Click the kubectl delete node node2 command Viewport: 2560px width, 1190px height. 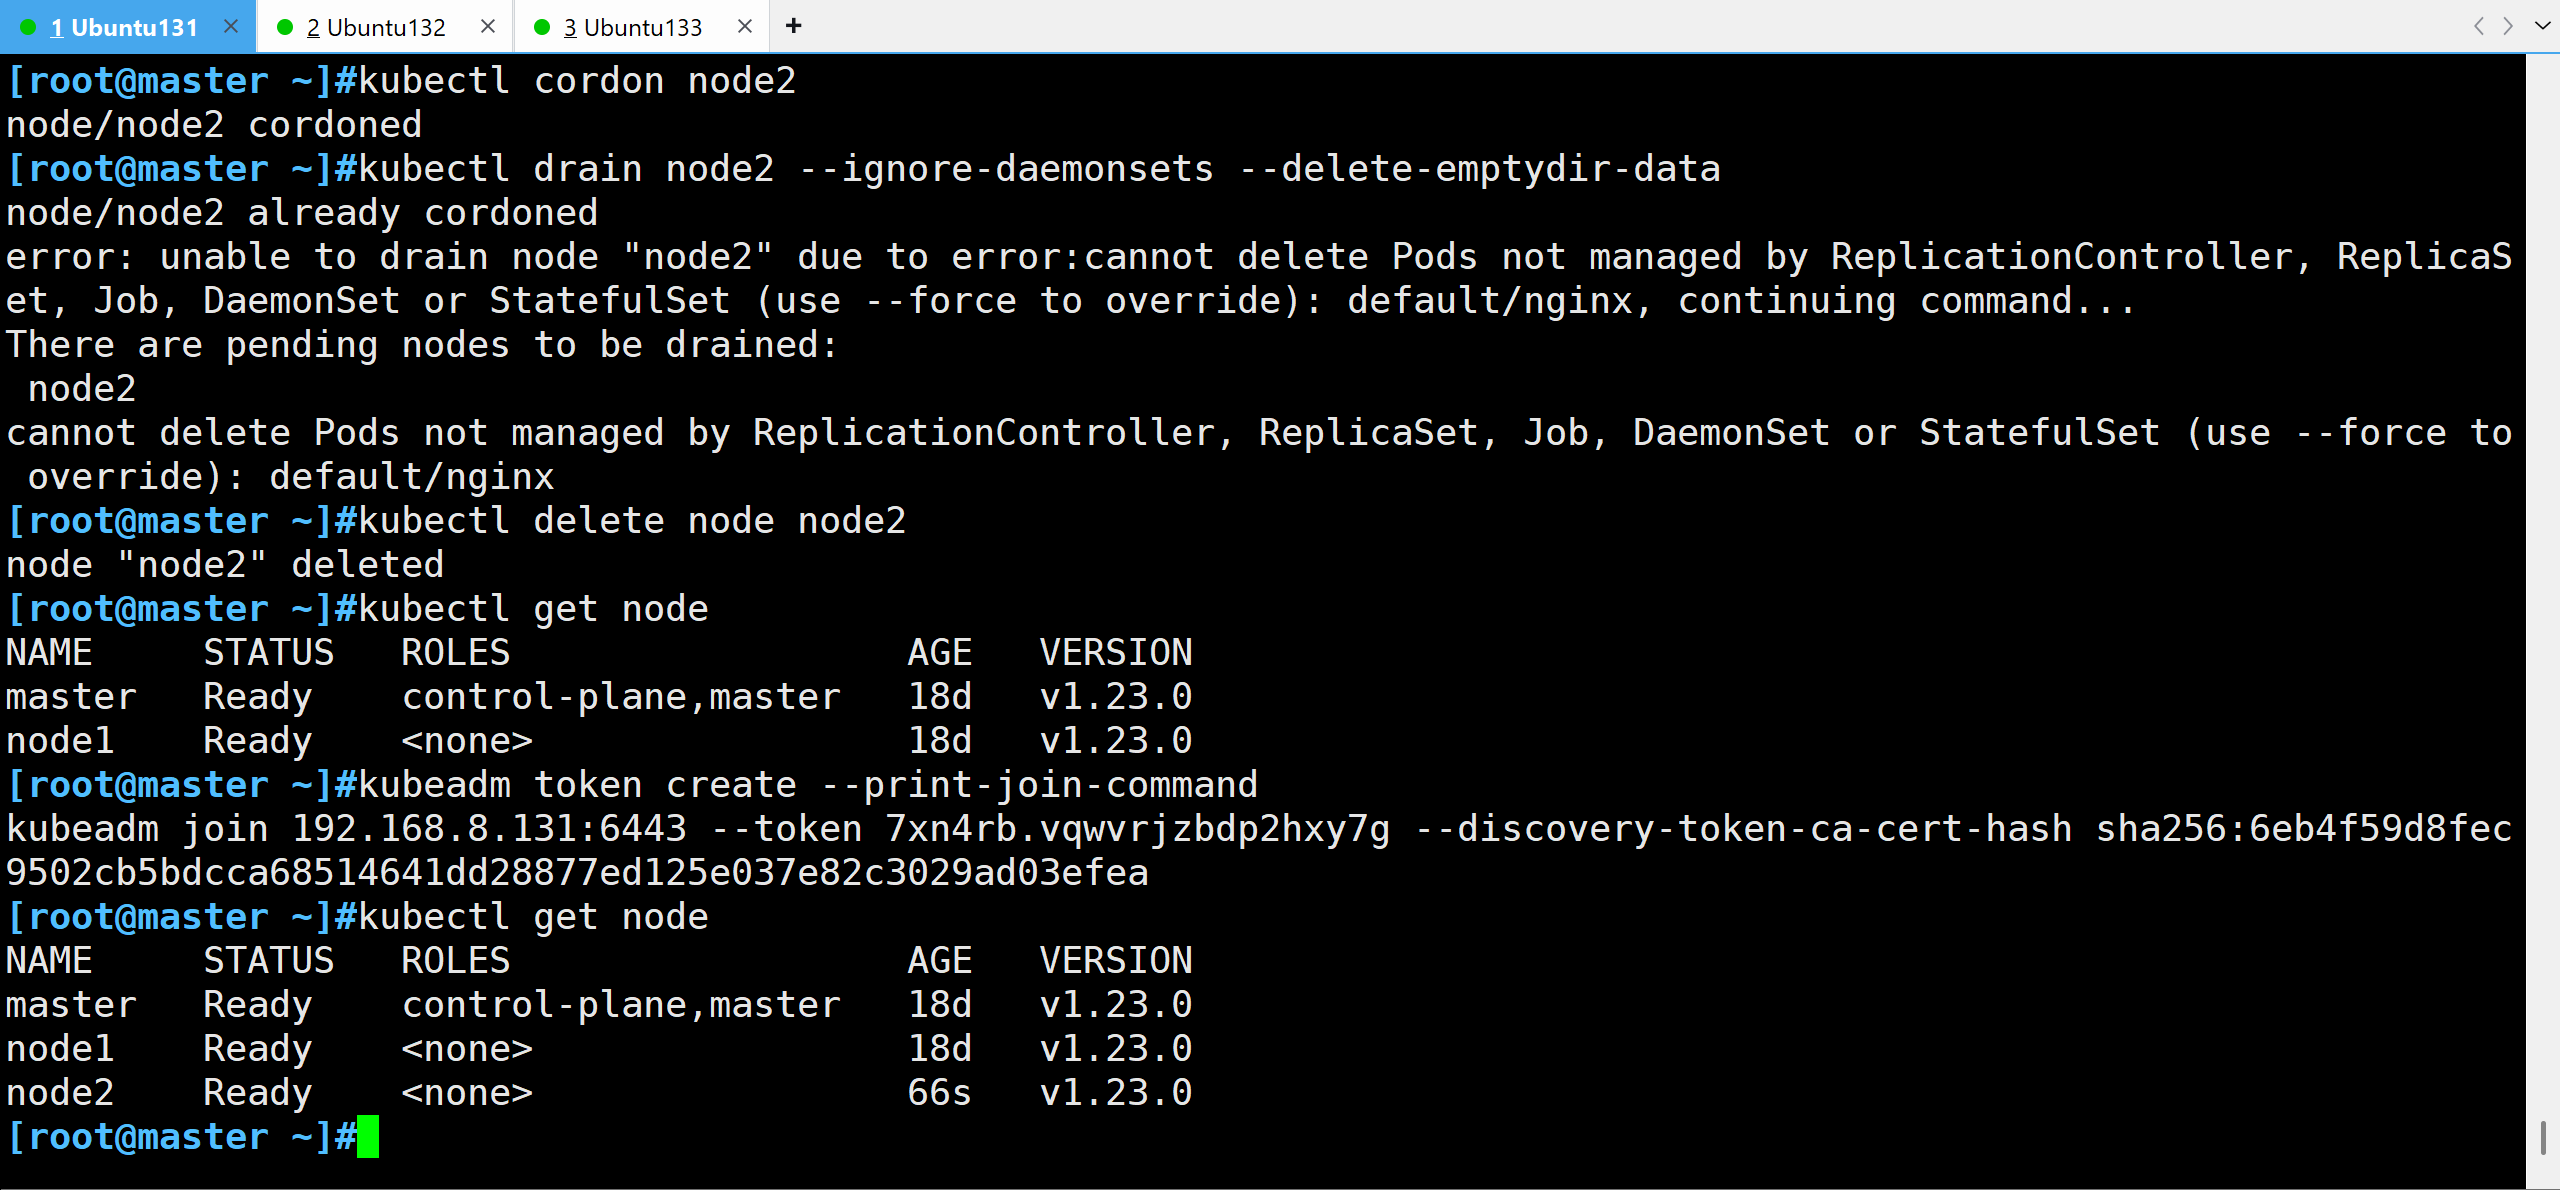[632, 521]
